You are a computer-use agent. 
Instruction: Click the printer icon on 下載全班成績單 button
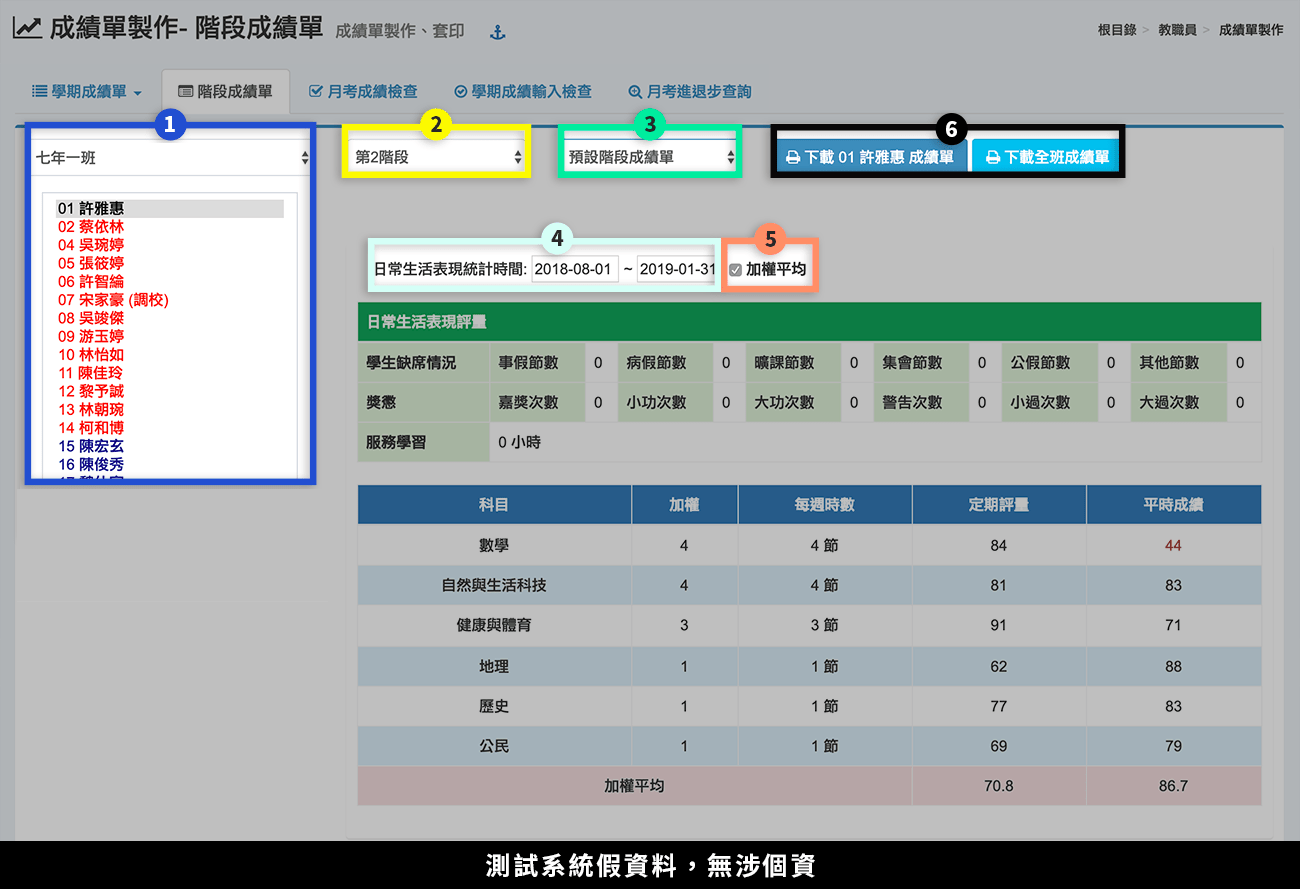[x=993, y=157]
